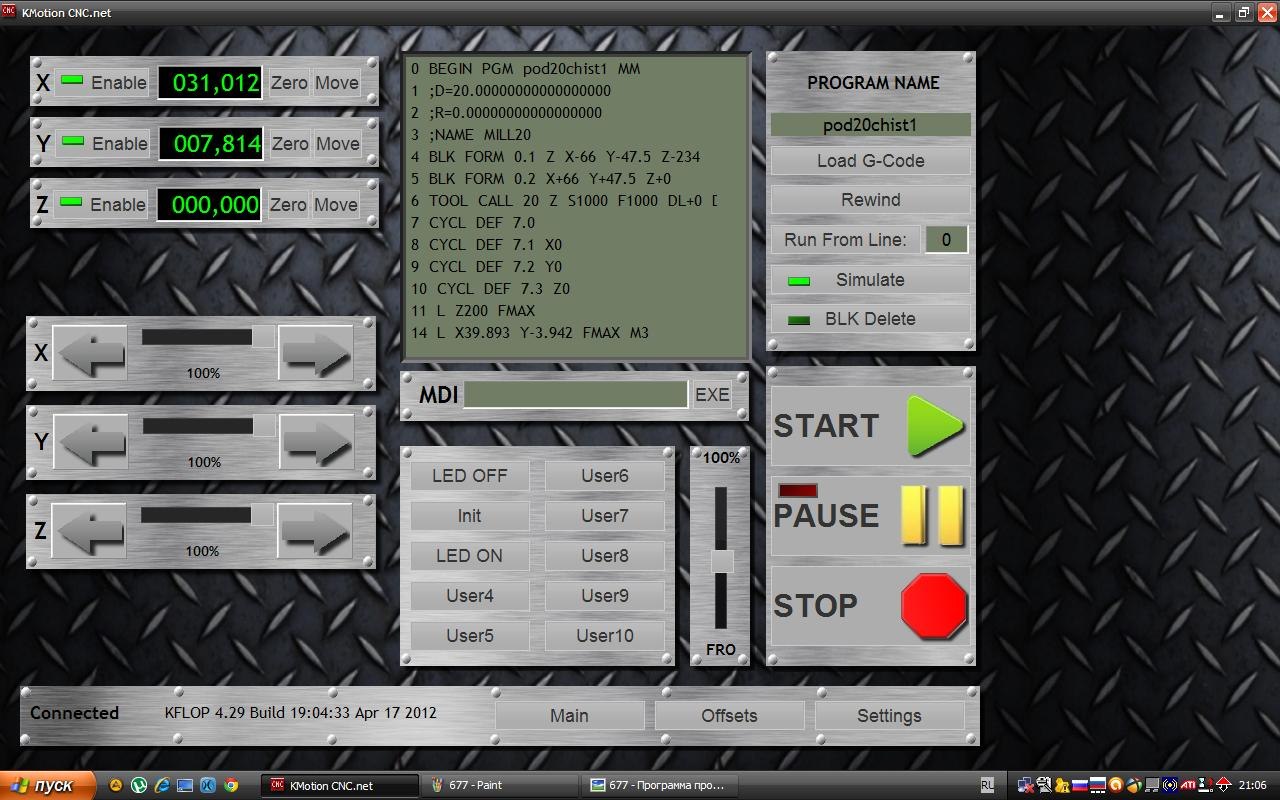The height and width of the screenshot is (800, 1280).
Task: Click the User7 button
Action: coord(605,516)
